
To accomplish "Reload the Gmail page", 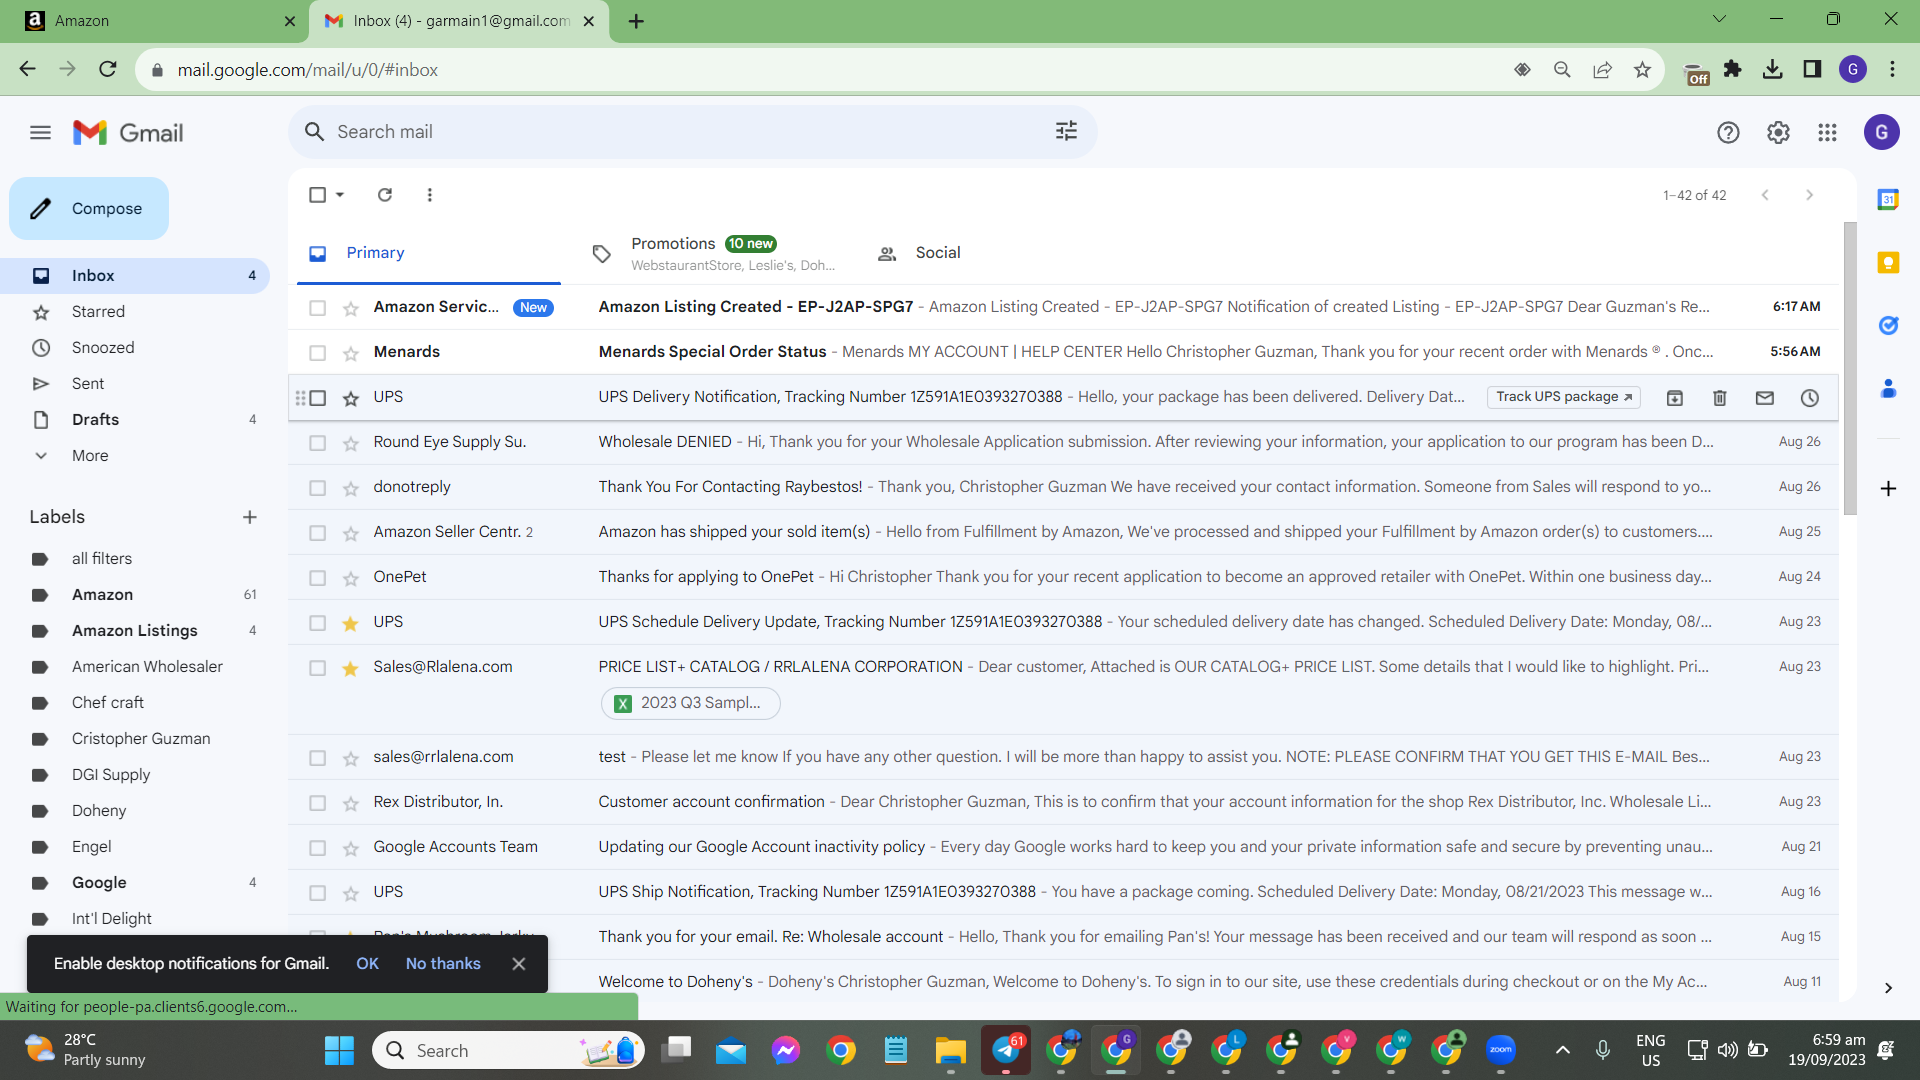I will pos(108,69).
